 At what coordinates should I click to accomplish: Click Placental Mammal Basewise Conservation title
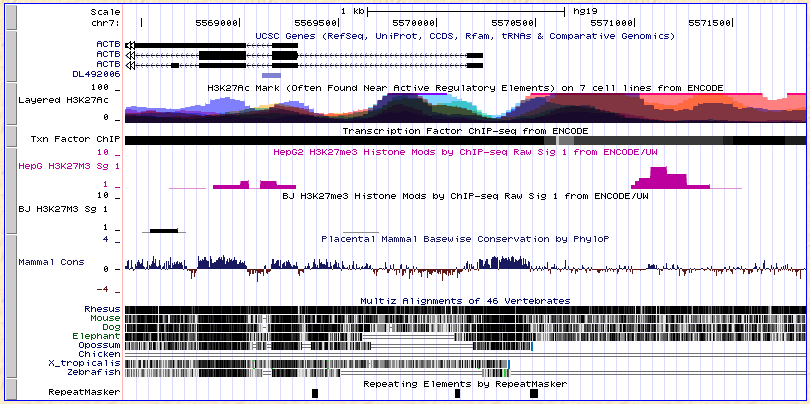(x=465, y=239)
